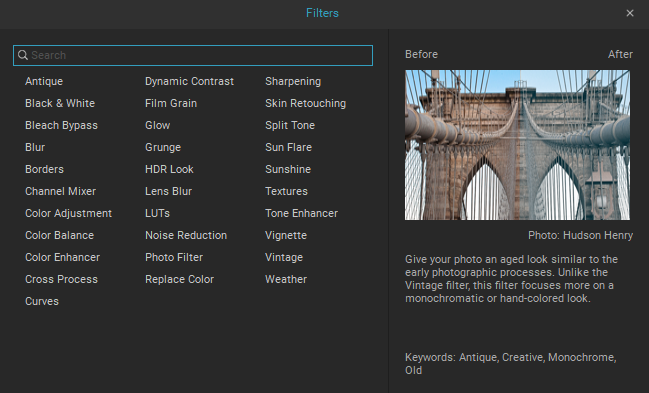Choose the Skin Retouching filter
Viewport: 649px width, 393px height.
(305, 103)
